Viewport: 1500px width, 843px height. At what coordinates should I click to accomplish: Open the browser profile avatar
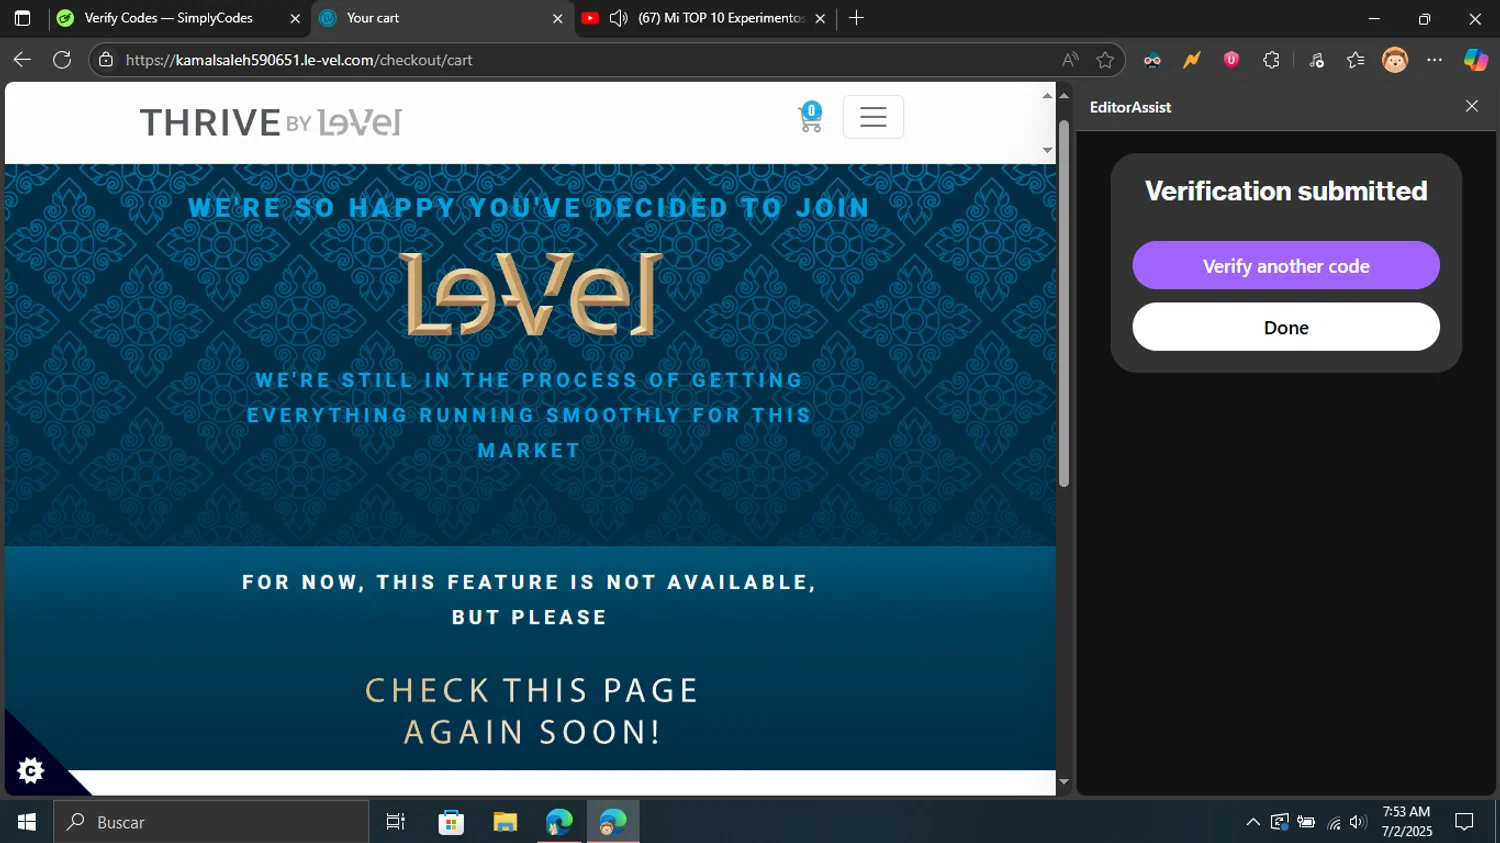click(x=1395, y=60)
